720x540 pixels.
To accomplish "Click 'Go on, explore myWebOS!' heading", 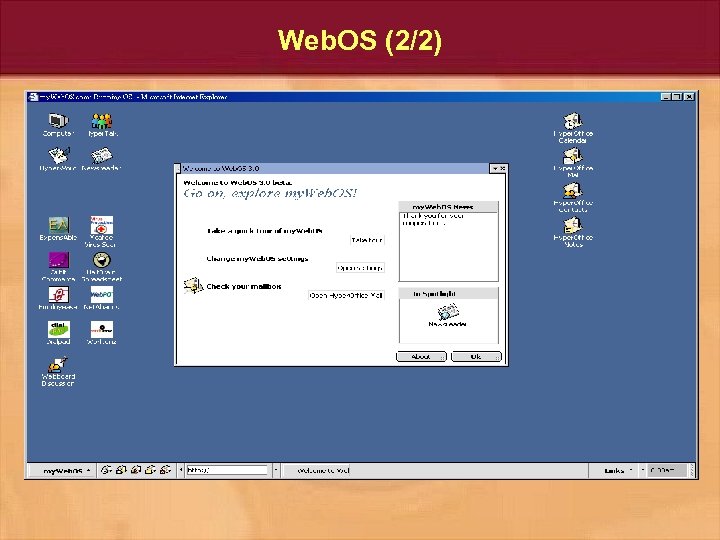I will [270, 193].
